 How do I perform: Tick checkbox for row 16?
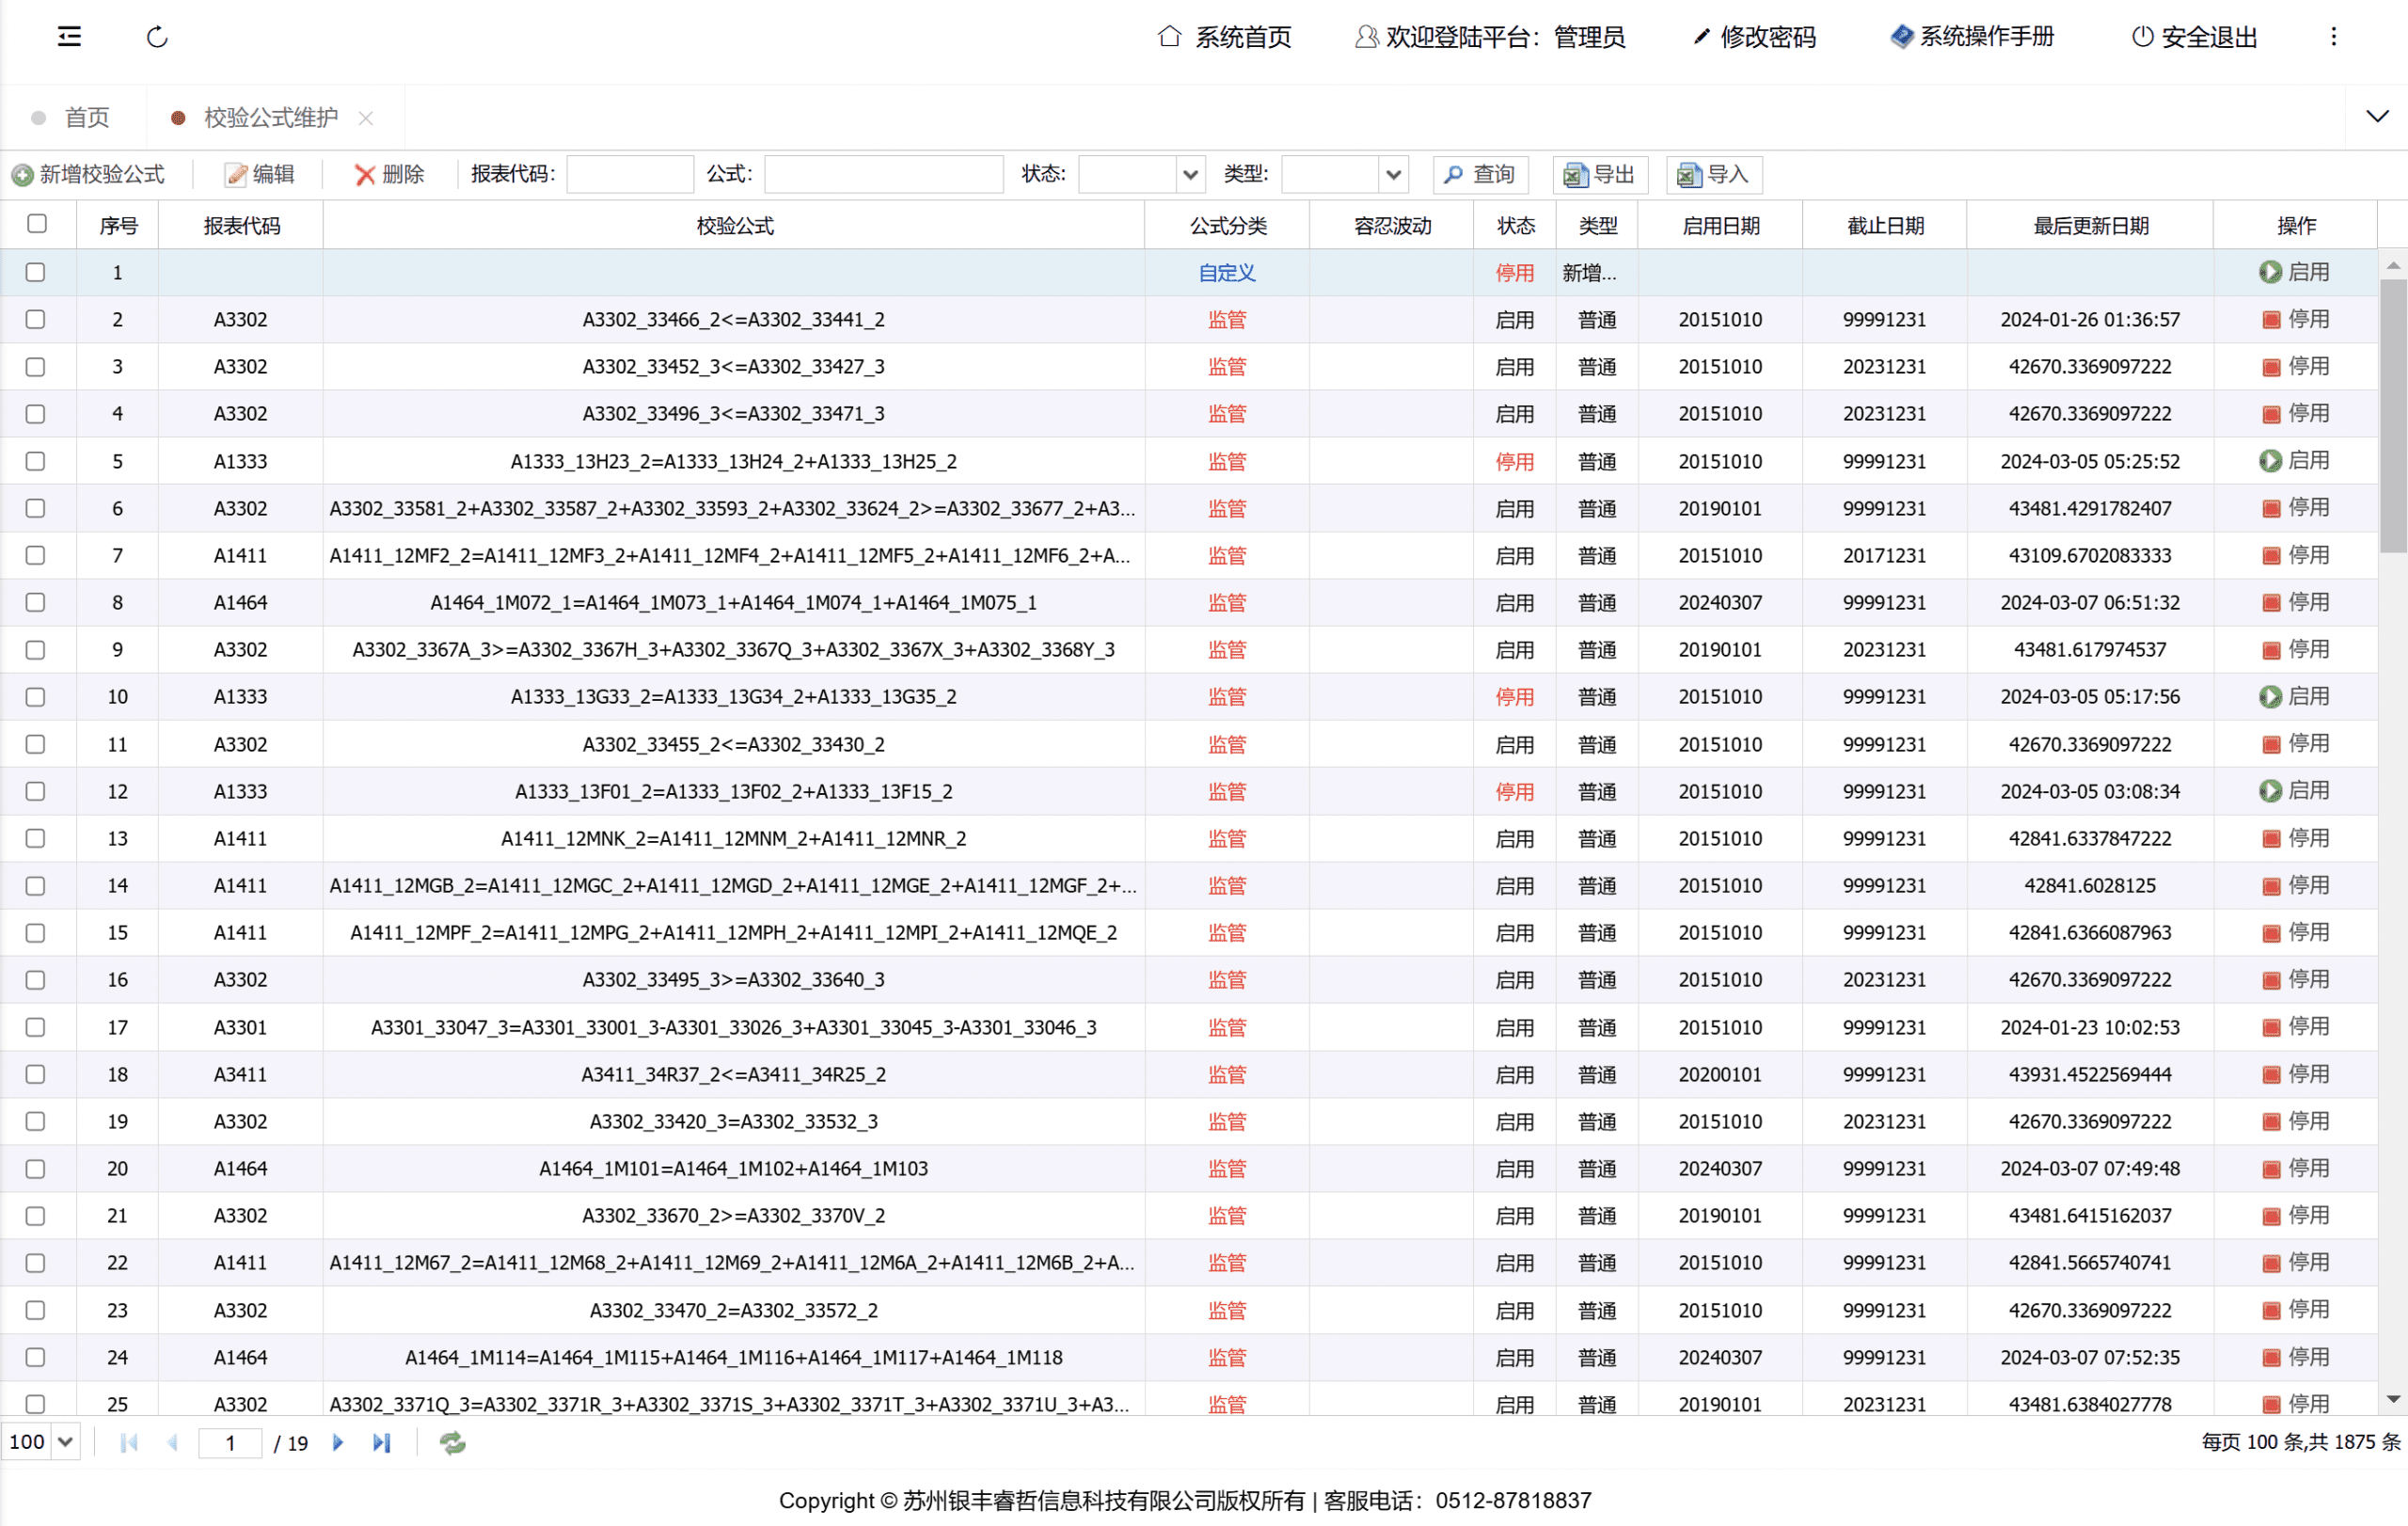pos(36,980)
